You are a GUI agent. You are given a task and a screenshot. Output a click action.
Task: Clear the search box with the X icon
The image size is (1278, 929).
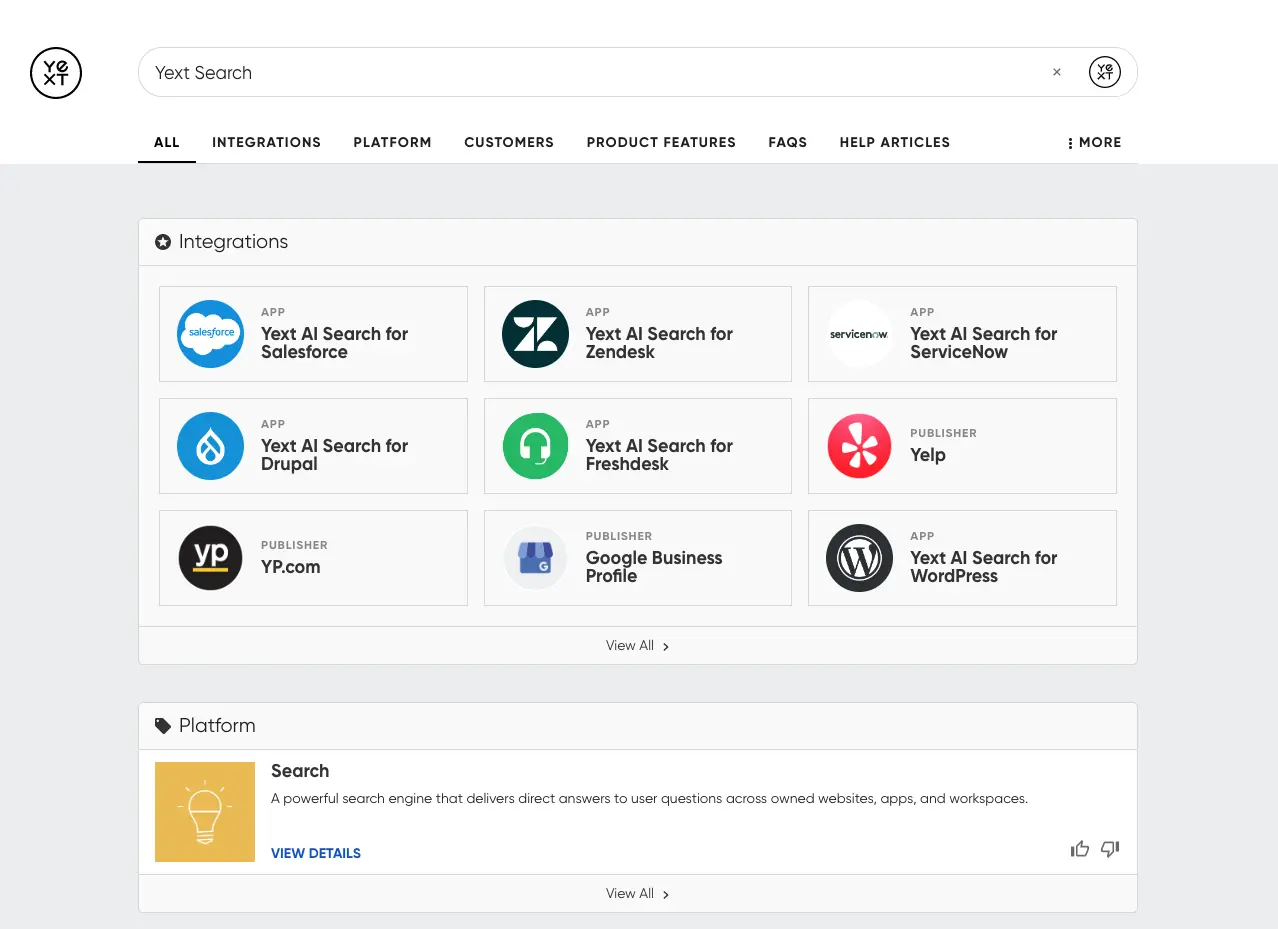1056,72
